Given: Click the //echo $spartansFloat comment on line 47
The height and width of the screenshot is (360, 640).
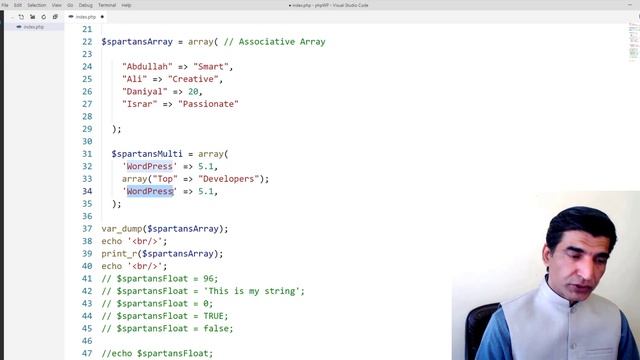Looking at the screenshot, I should point(157,353).
